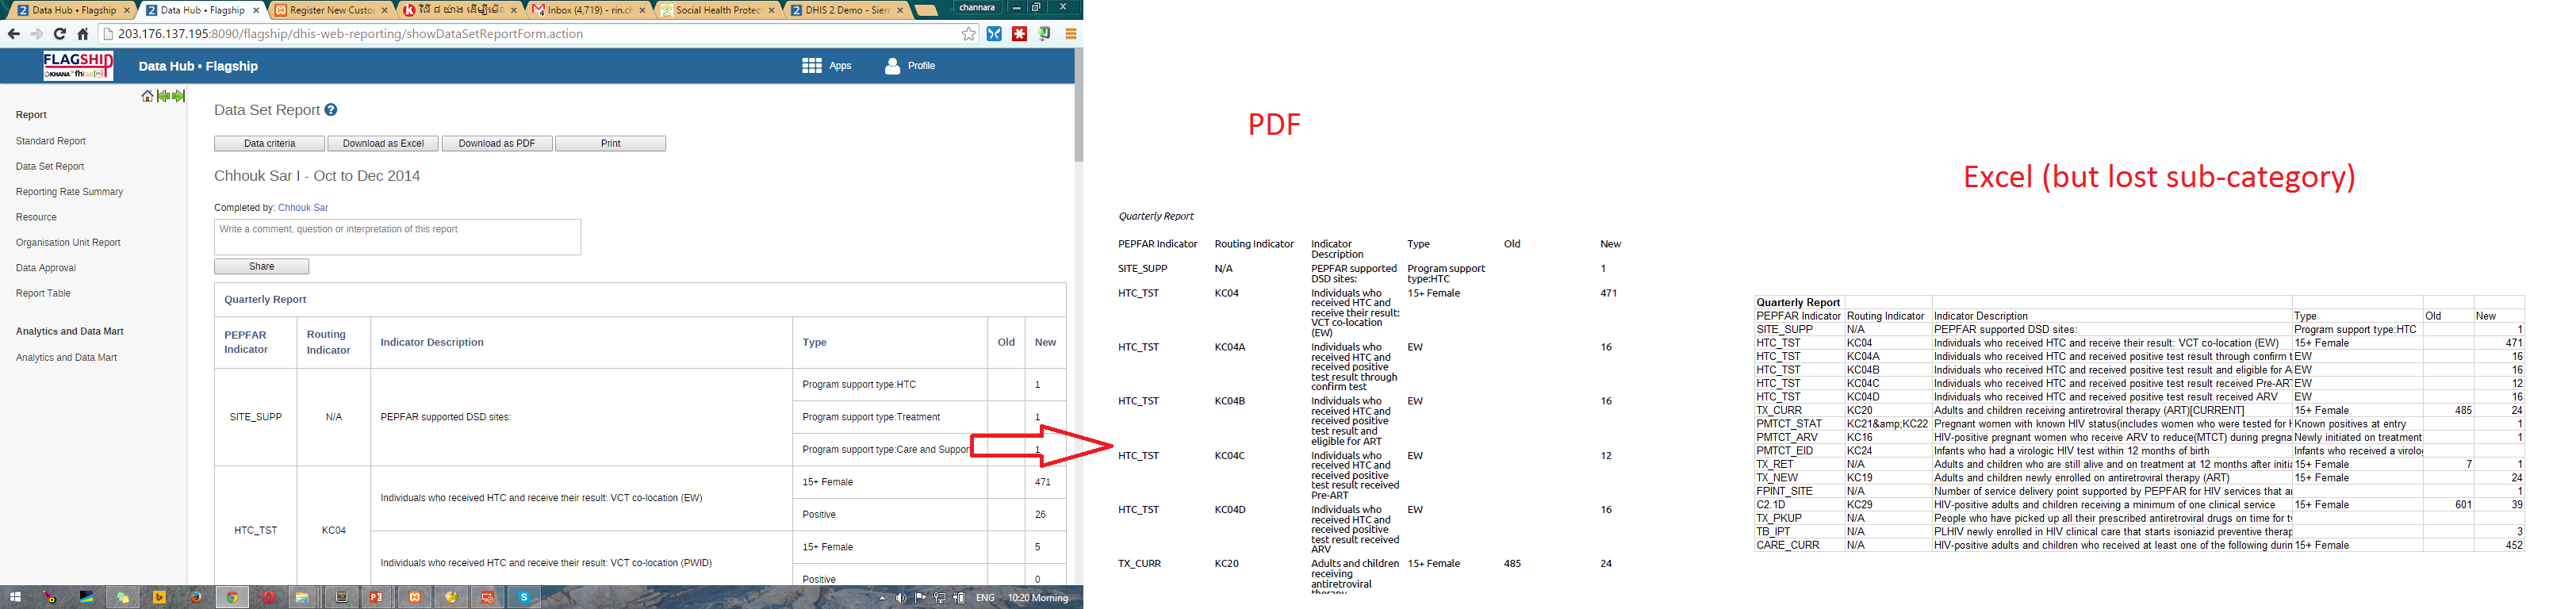Close the active Data Hub • Flagship tab
The height and width of the screenshot is (609, 2576).
click(256, 10)
